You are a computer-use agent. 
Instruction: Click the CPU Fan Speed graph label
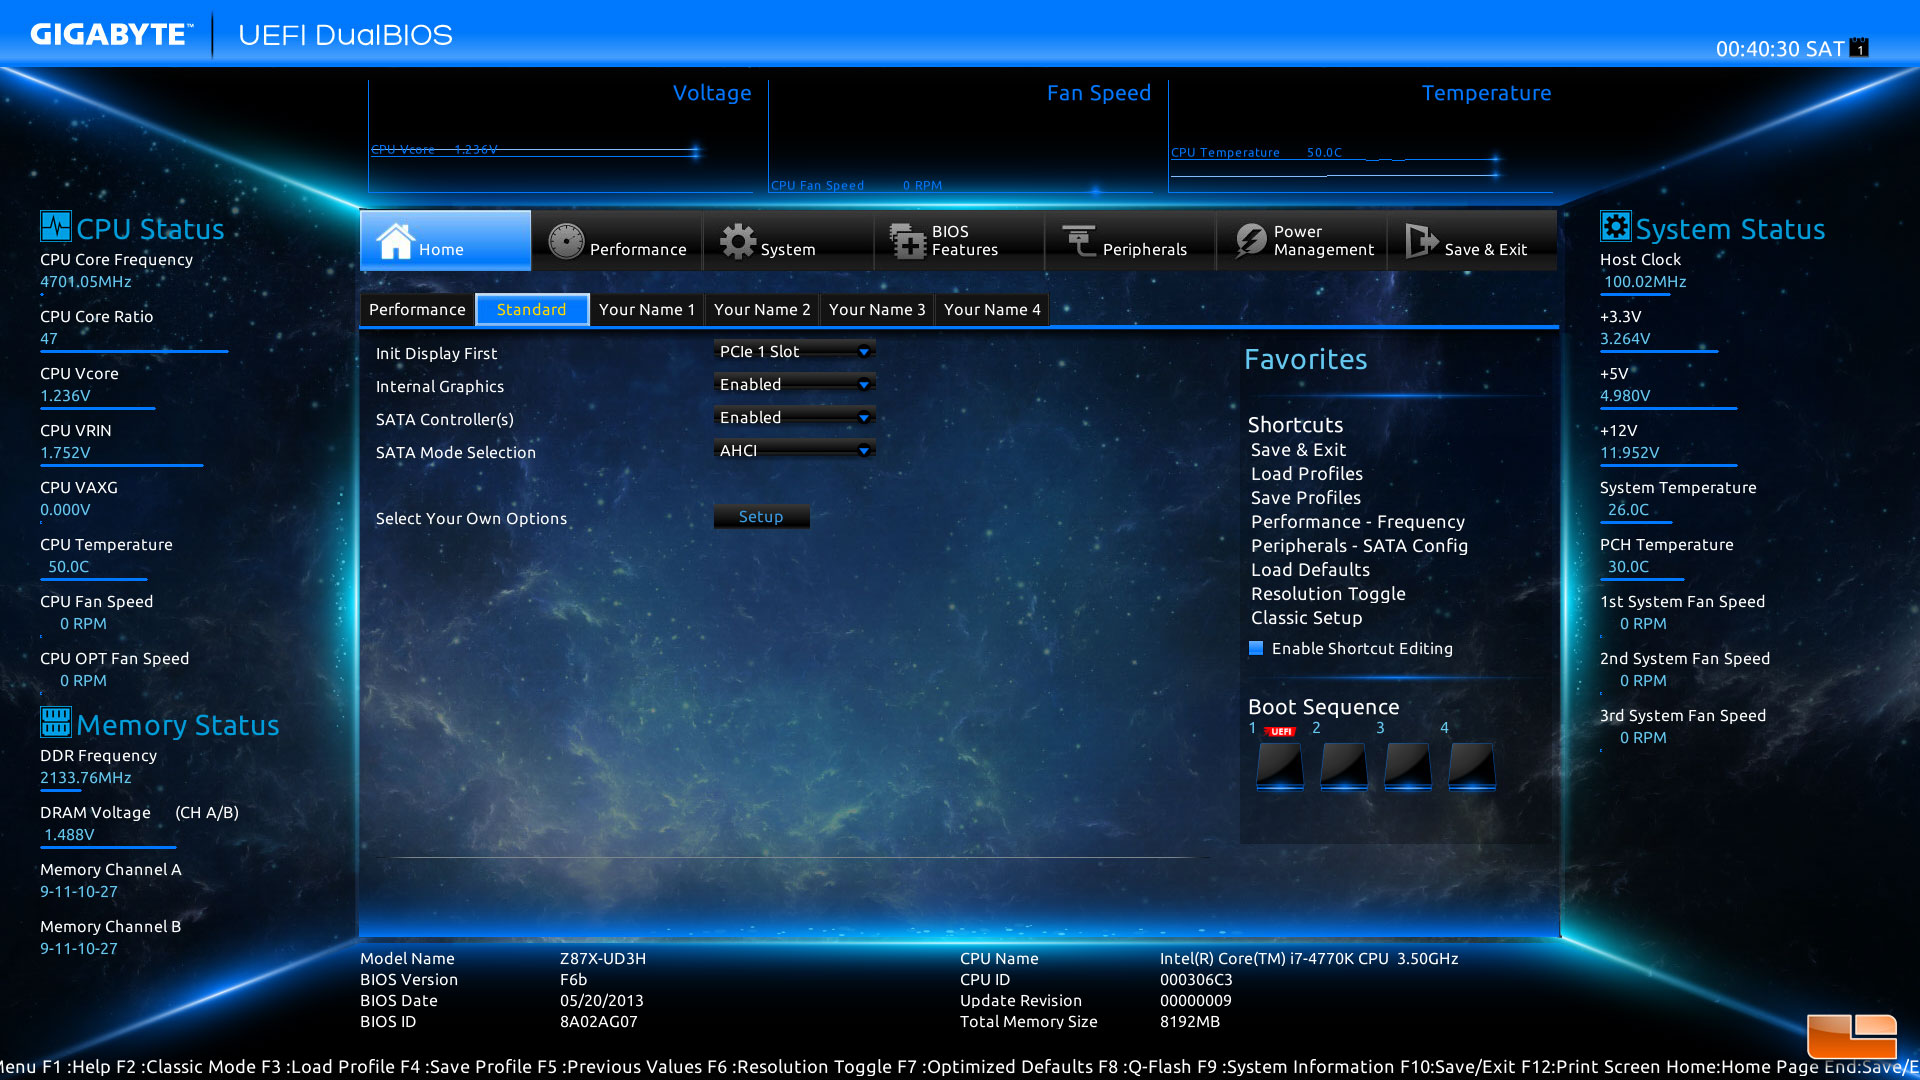click(x=817, y=185)
